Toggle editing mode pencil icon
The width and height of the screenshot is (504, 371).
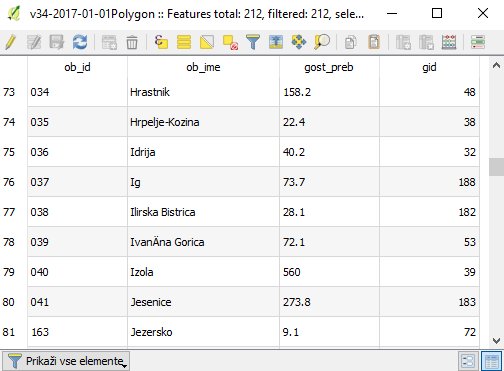coord(11,42)
